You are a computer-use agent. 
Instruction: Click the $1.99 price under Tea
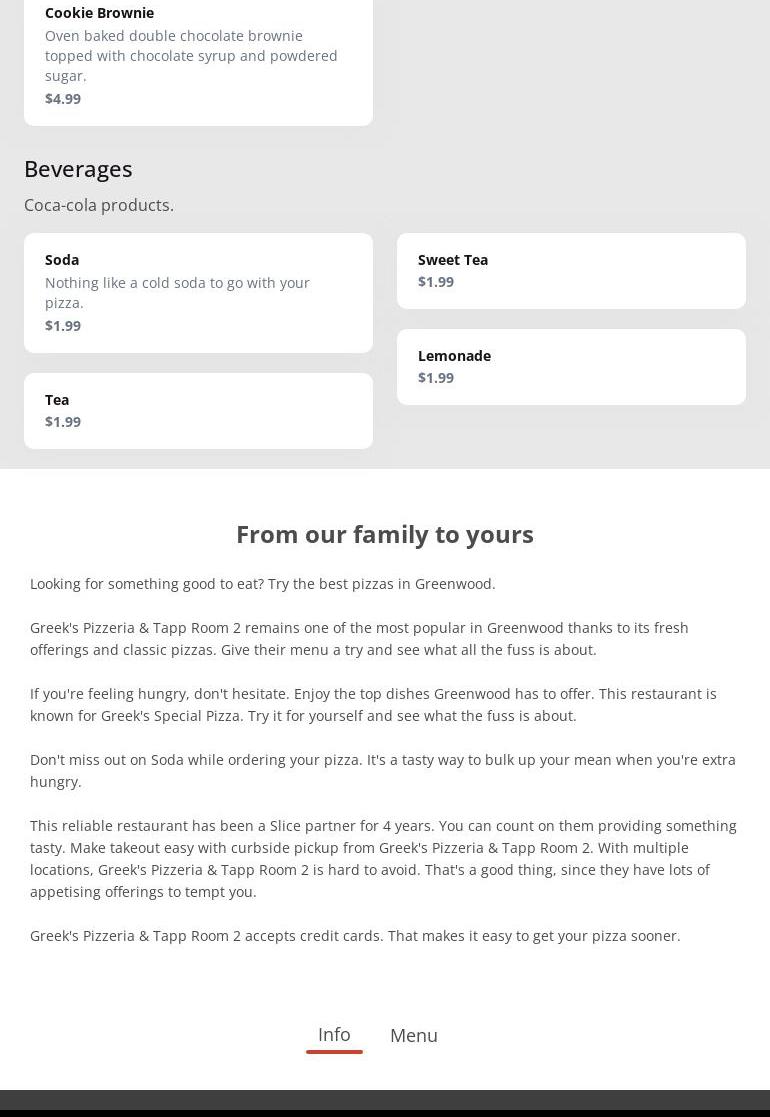pos(63,422)
